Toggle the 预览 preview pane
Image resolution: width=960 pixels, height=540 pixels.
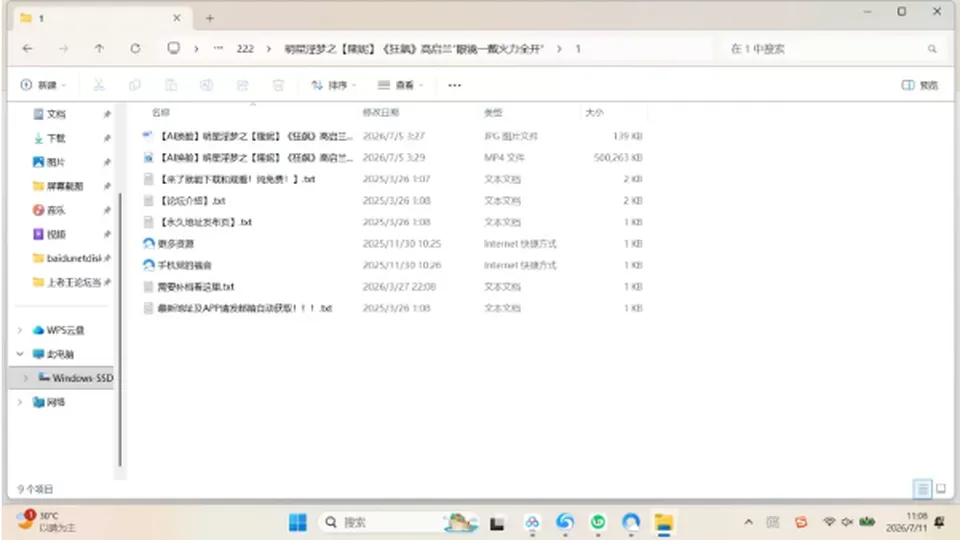pos(920,85)
